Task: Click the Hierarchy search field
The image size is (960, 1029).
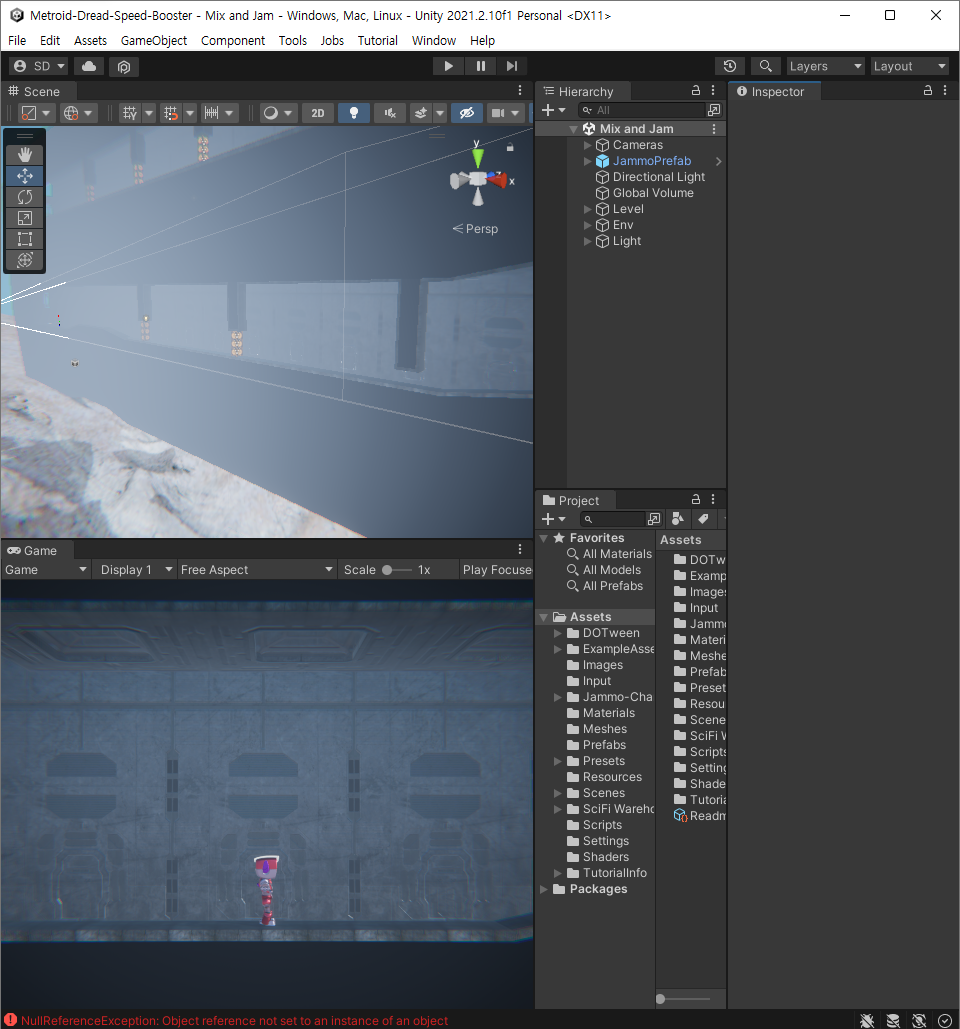Action: 642,110
